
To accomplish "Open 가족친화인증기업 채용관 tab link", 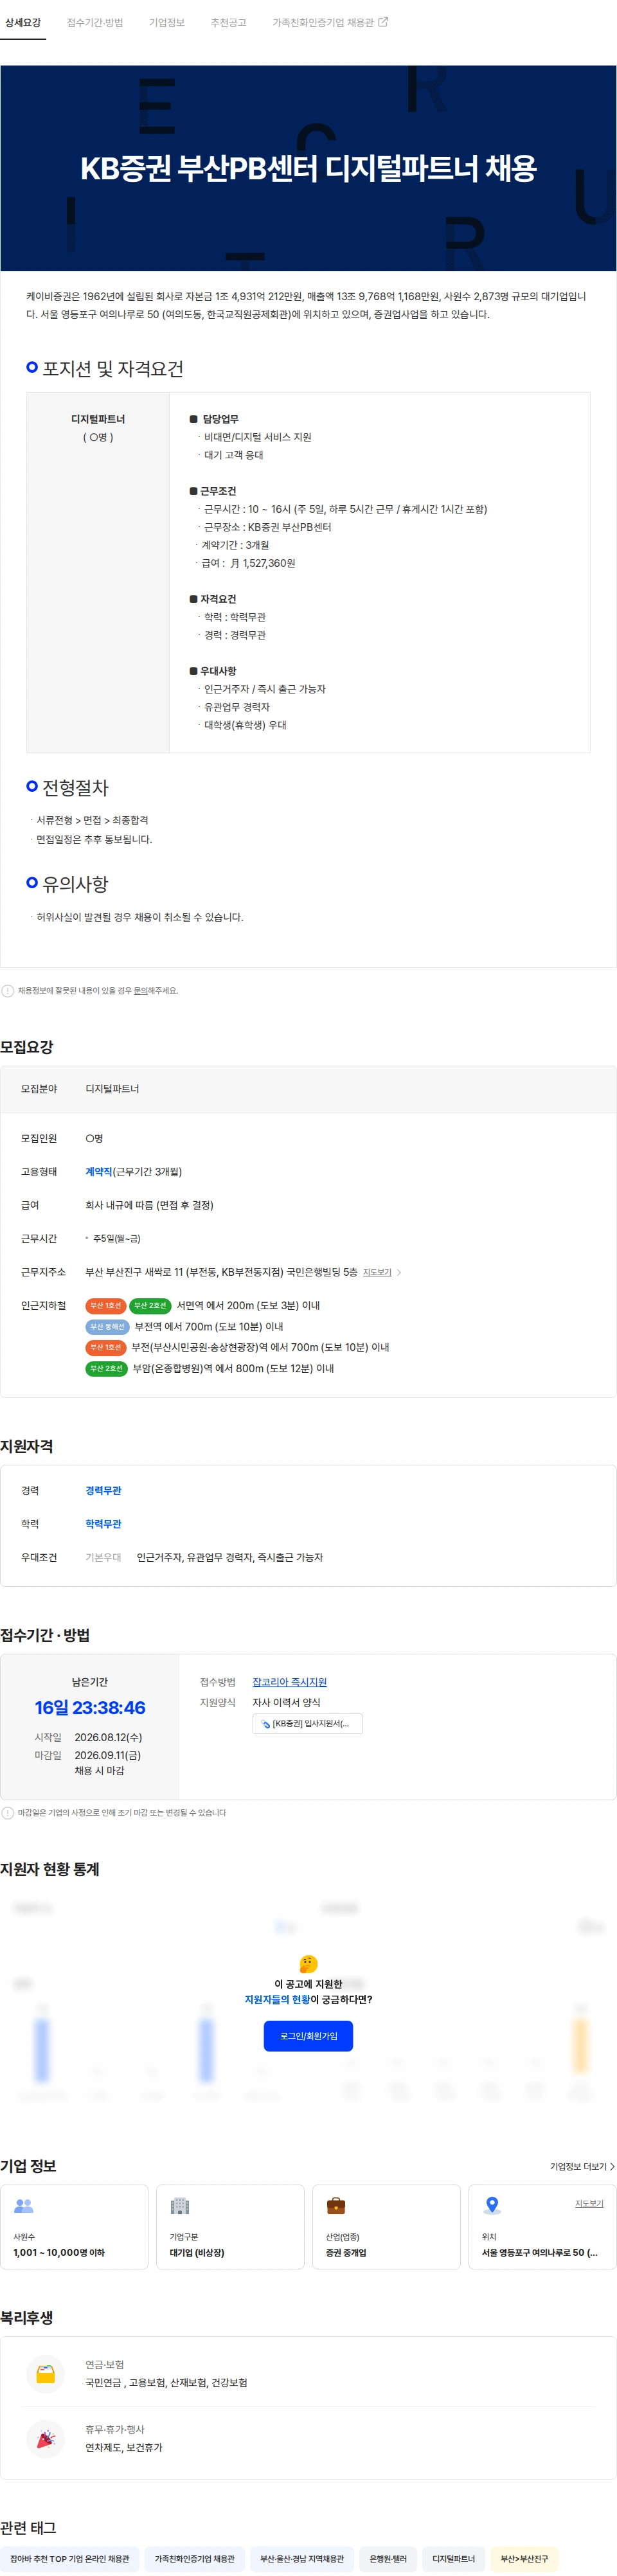I will pos(323,22).
